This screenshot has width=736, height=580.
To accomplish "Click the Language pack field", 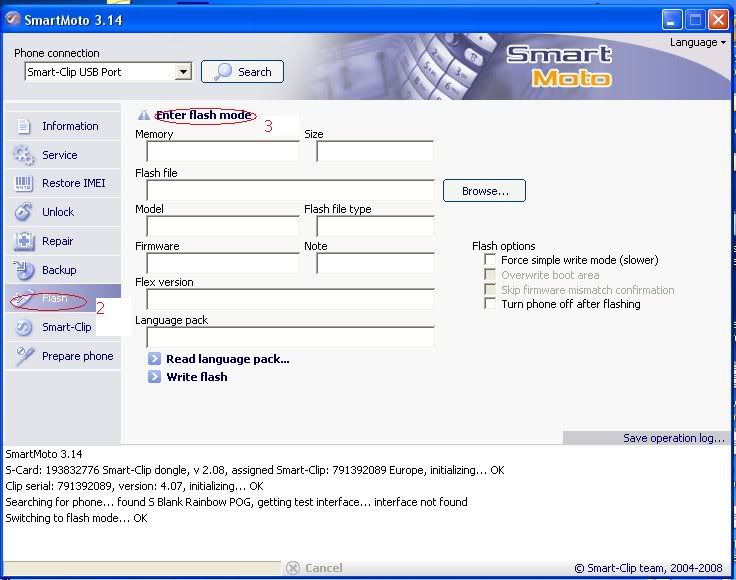I will point(290,337).
